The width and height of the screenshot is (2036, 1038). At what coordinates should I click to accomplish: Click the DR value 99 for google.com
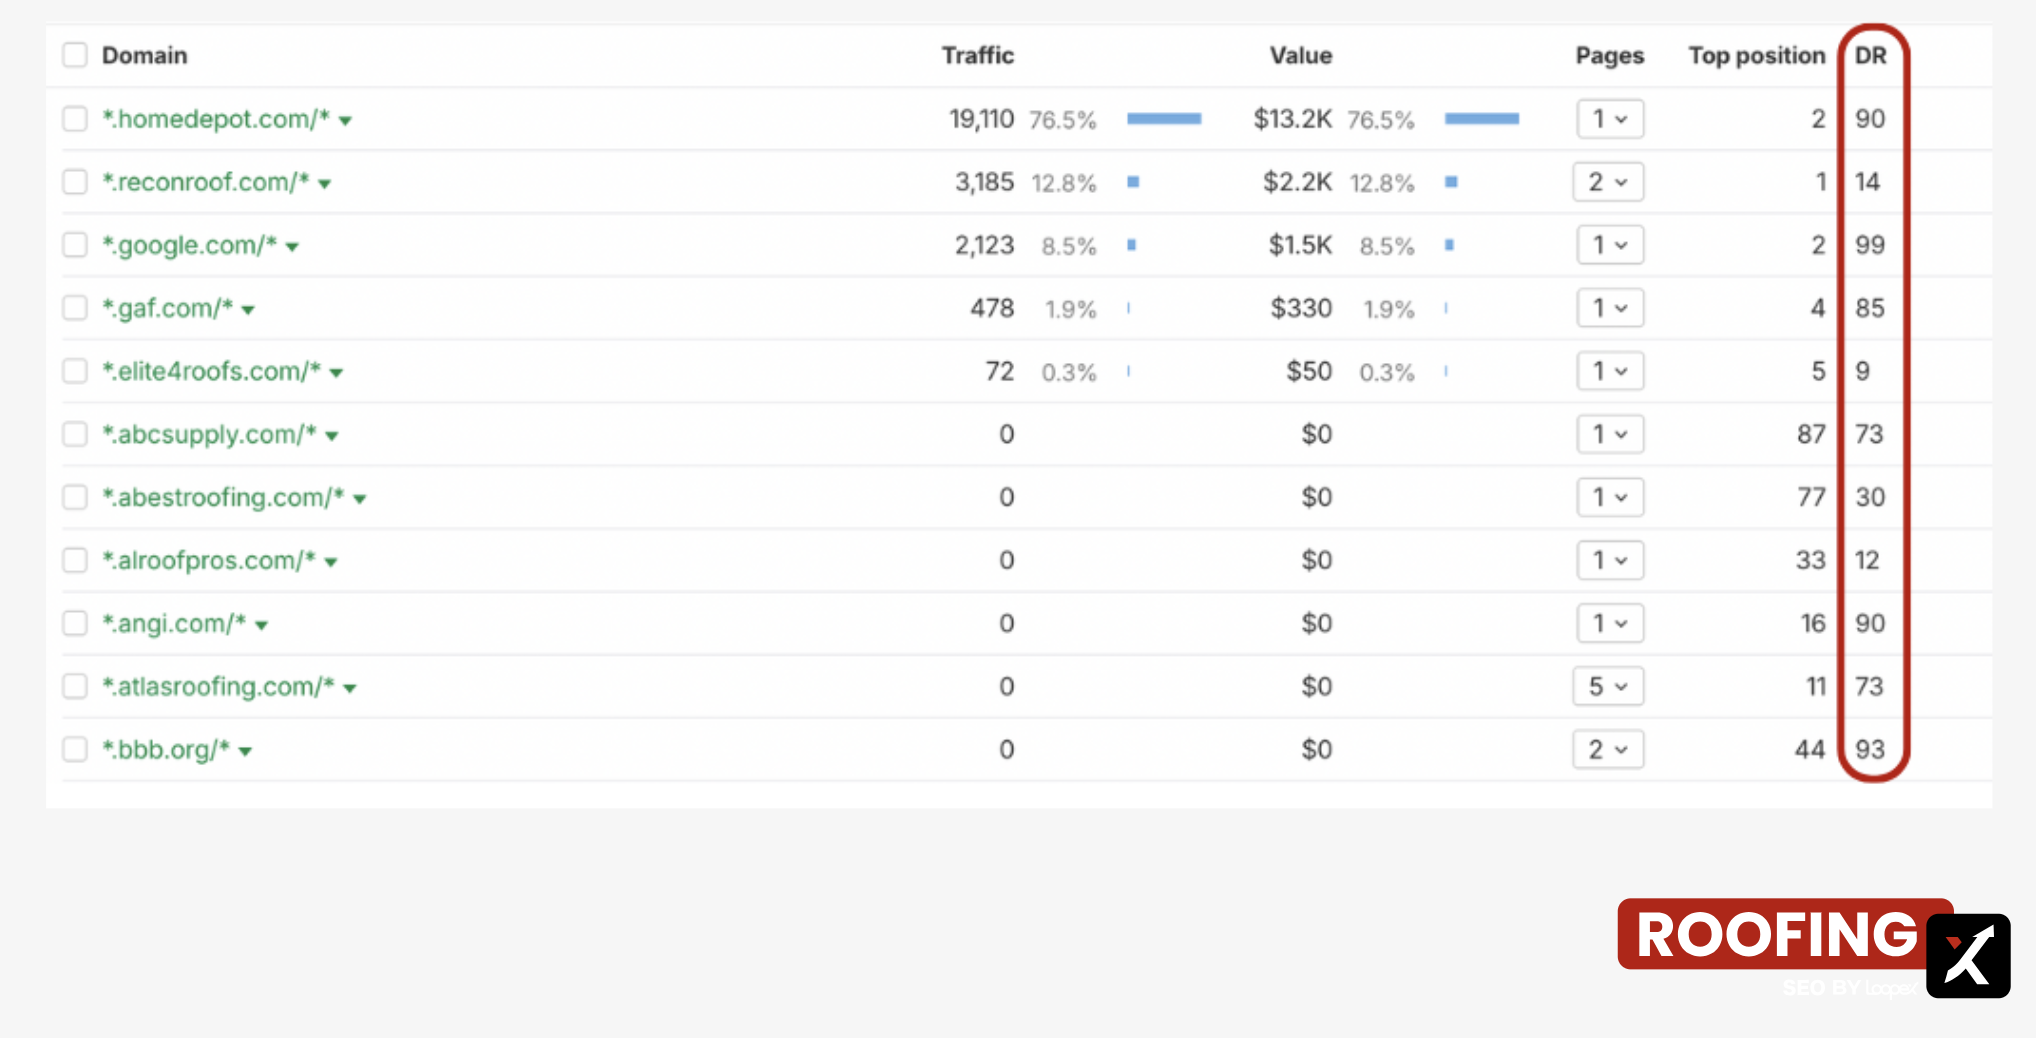pos(1870,245)
